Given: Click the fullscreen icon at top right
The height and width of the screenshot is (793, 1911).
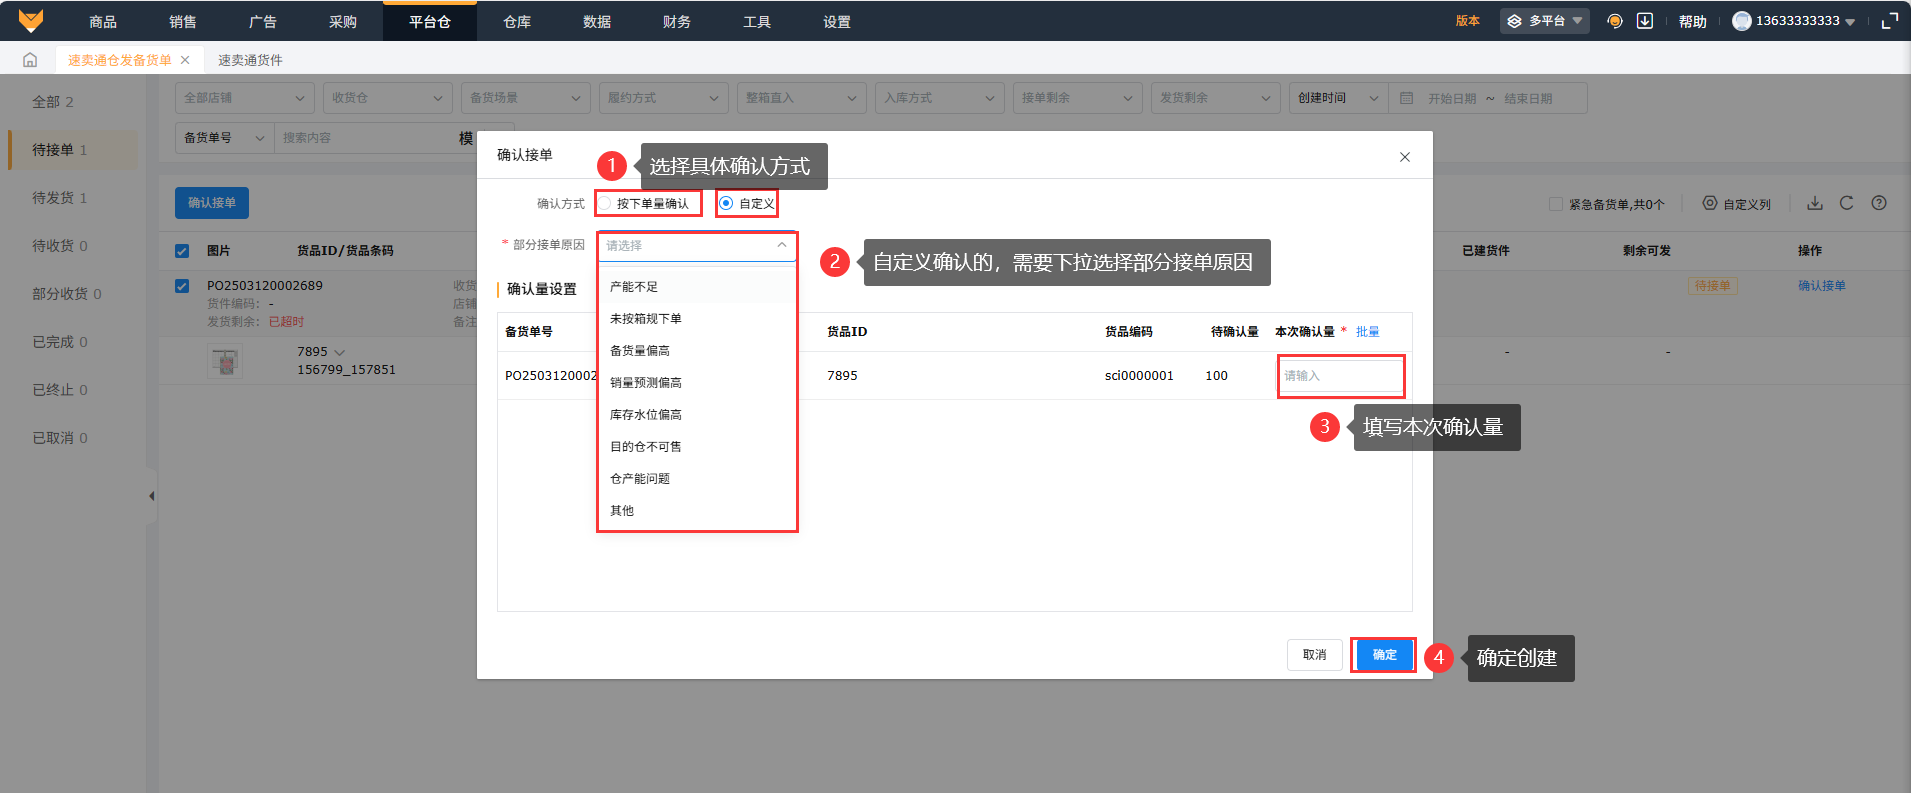Looking at the screenshot, I should coord(1889,21).
